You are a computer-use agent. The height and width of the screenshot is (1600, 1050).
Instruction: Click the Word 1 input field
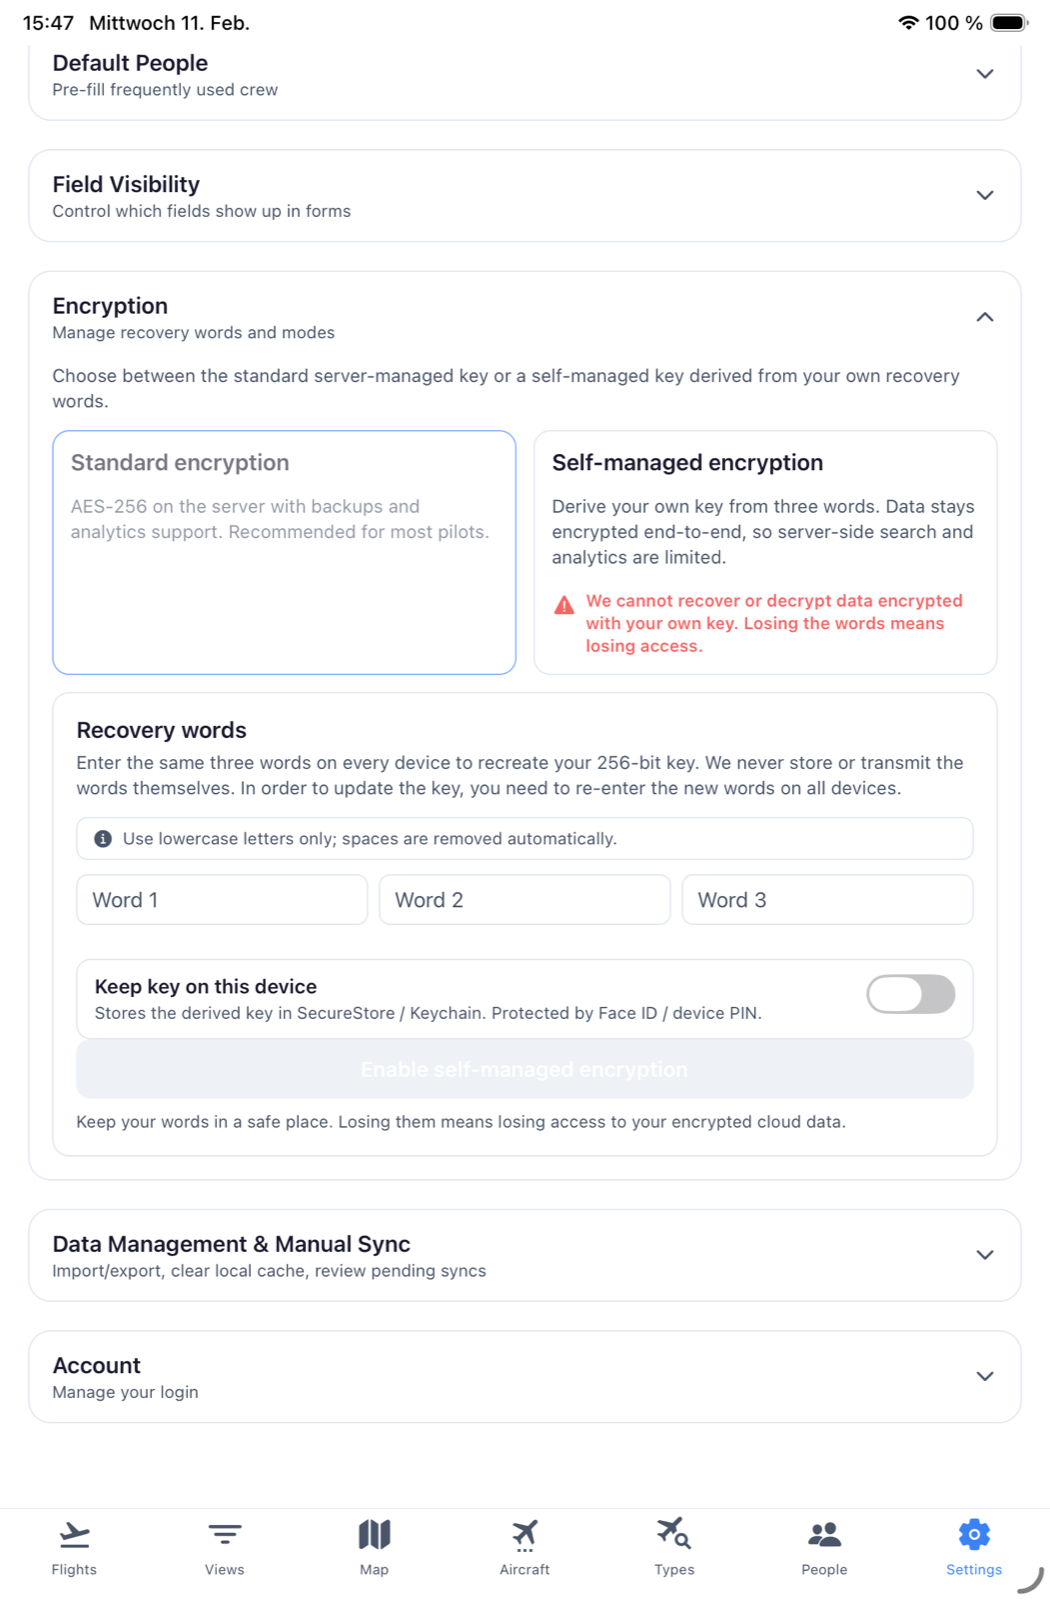(x=221, y=899)
